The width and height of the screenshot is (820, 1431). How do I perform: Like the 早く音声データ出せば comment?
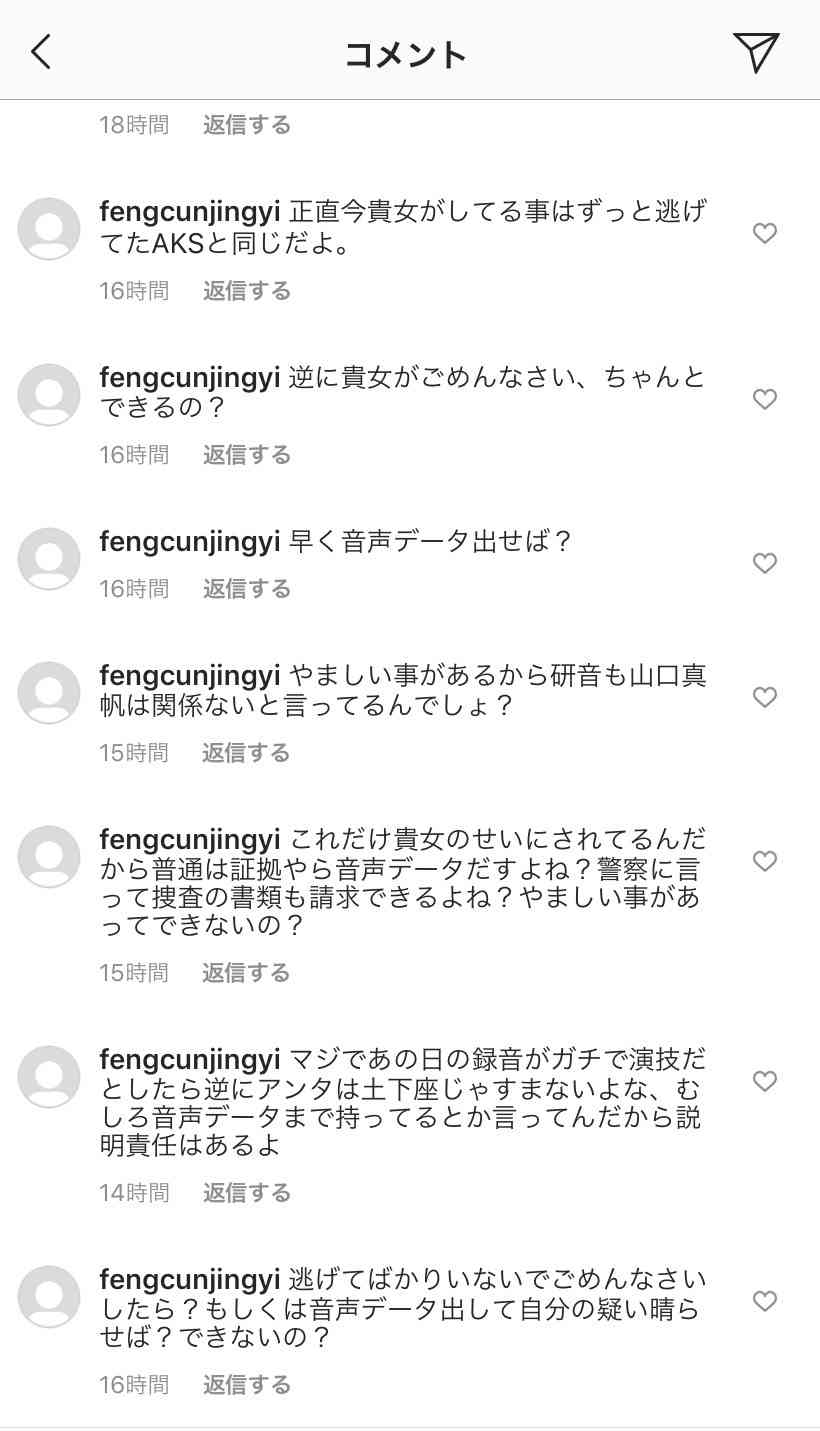tap(765, 564)
